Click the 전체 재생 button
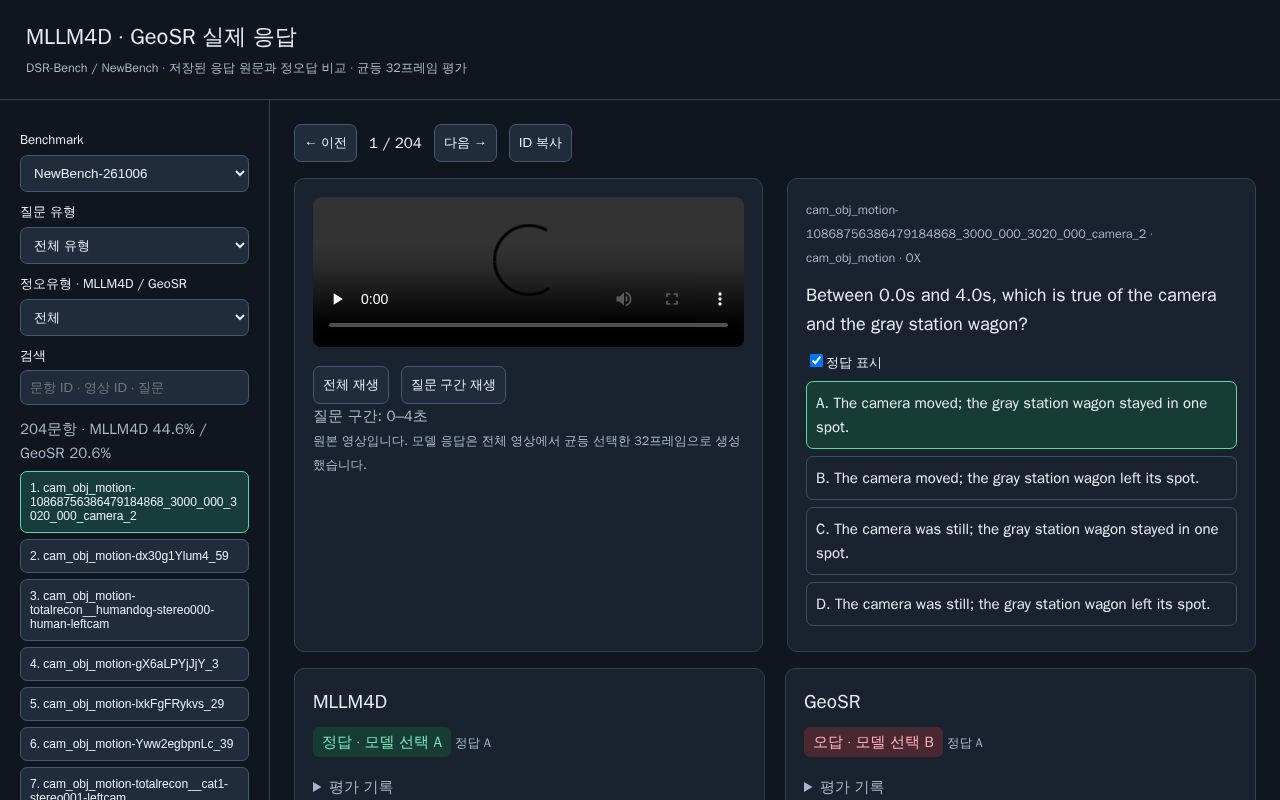This screenshot has width=1280, height=800. pyautogui.click(x=351, y=385)
